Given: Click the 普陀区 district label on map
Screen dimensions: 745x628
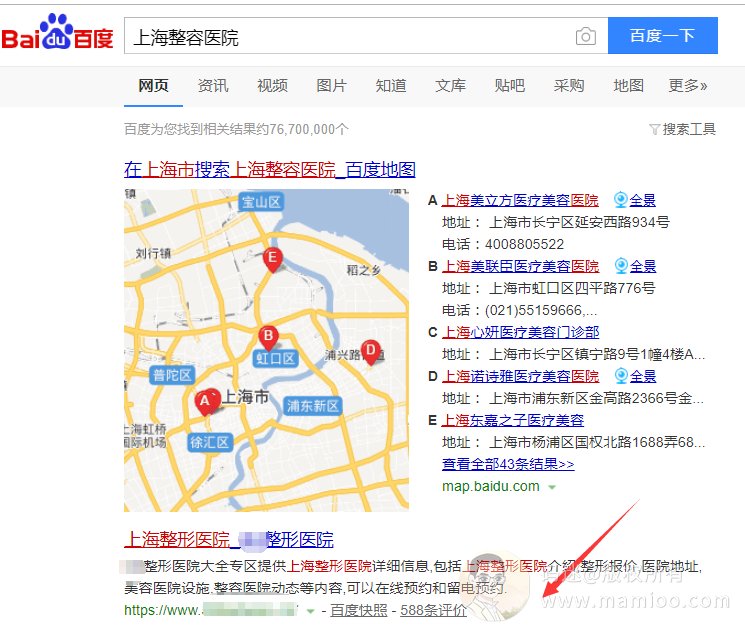Looking at the screenshot, I should [172, 375].
